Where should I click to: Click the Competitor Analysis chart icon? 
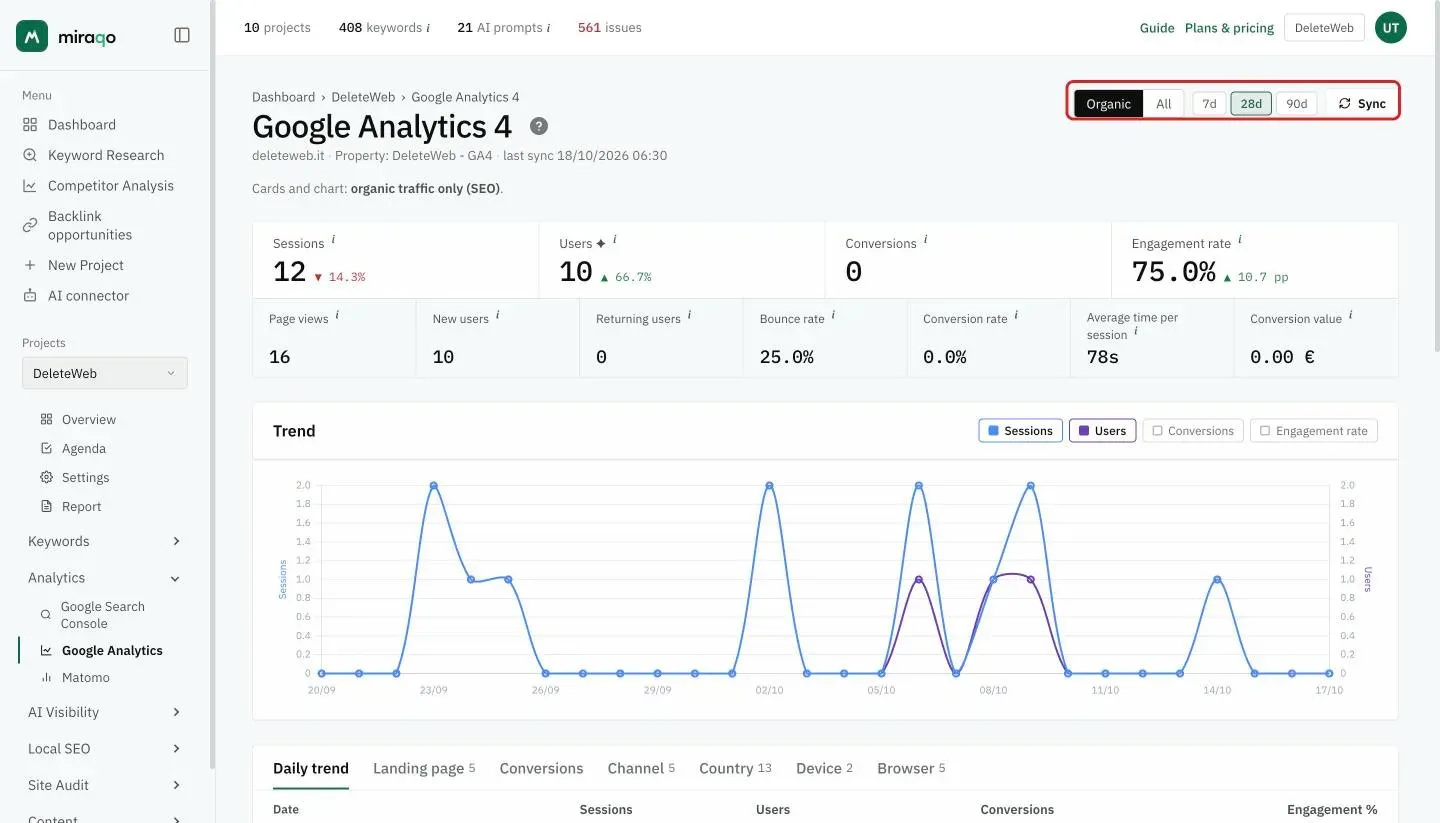pos(30,186)
